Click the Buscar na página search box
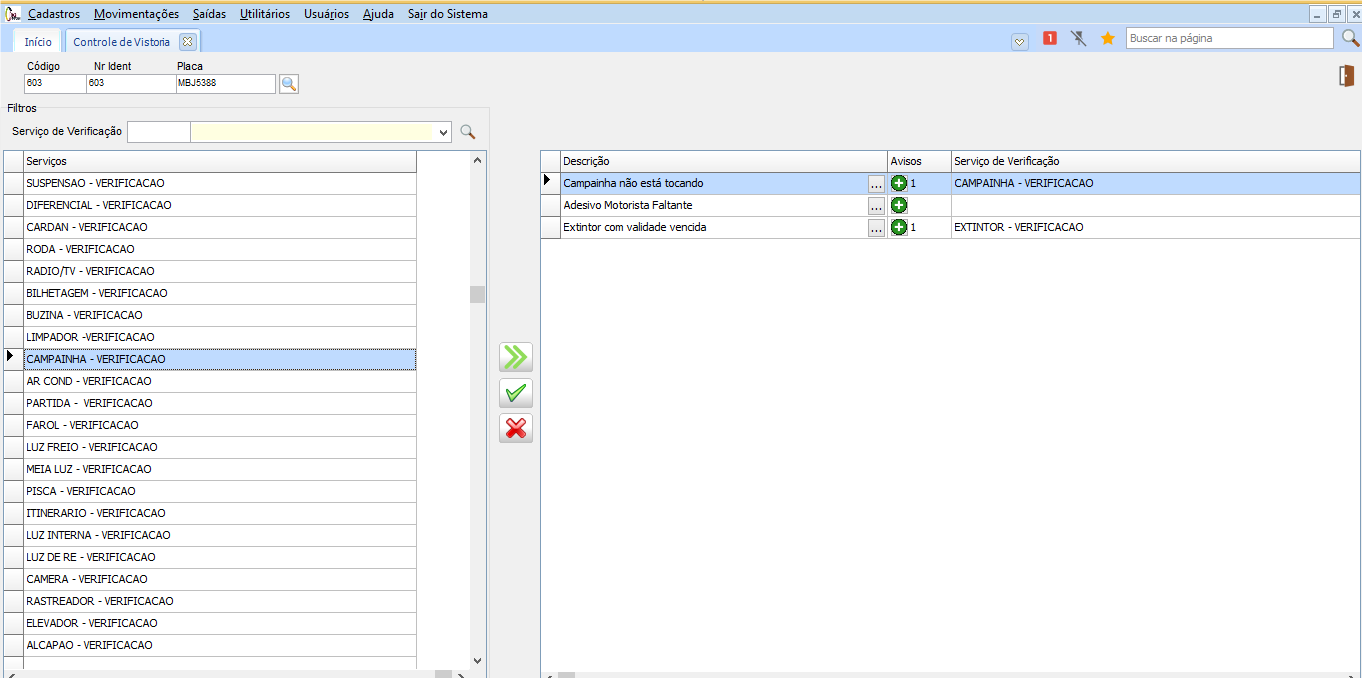The image size is (1362, 678). pyautogui.click(x=1229, y=38)
